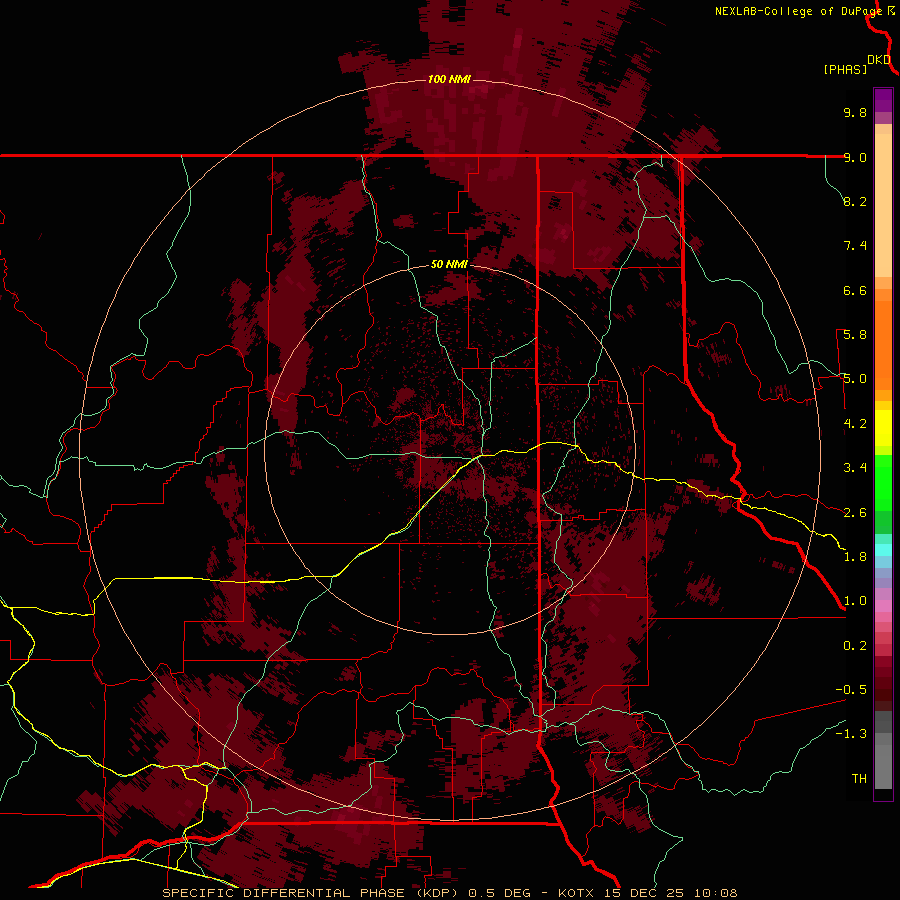Click the TH label on the color scale
Viewport: 900px width, 900px height.
(x=859, y=779)
